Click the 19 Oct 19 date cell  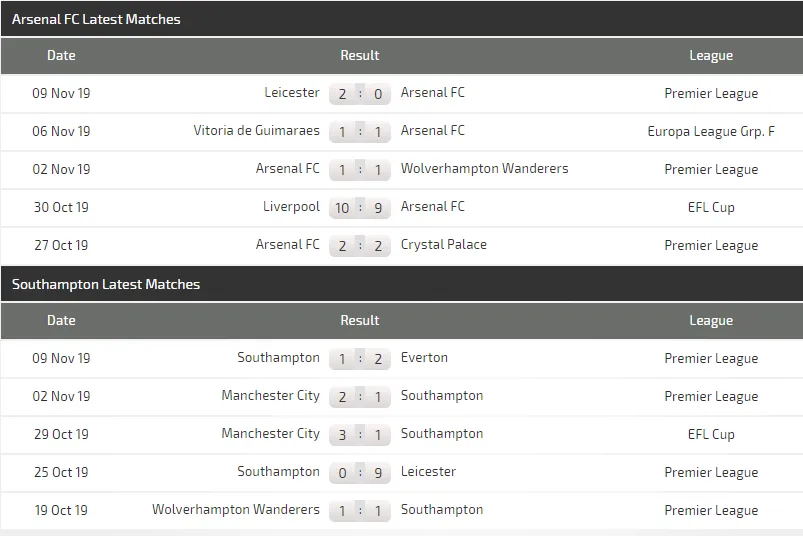[x=61, y=510]
